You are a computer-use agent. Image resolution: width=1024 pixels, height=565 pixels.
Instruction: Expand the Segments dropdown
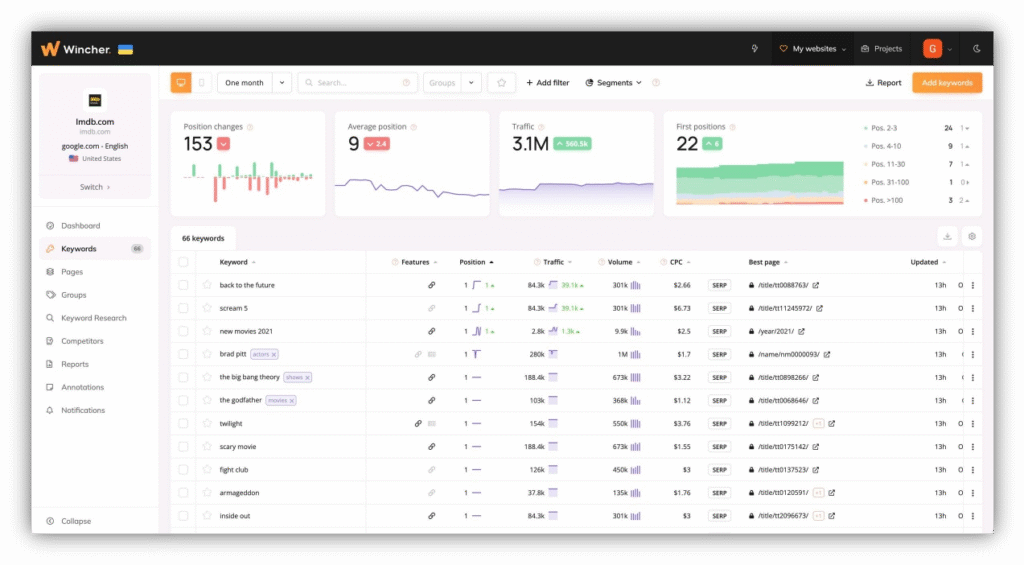click(613, 83)
